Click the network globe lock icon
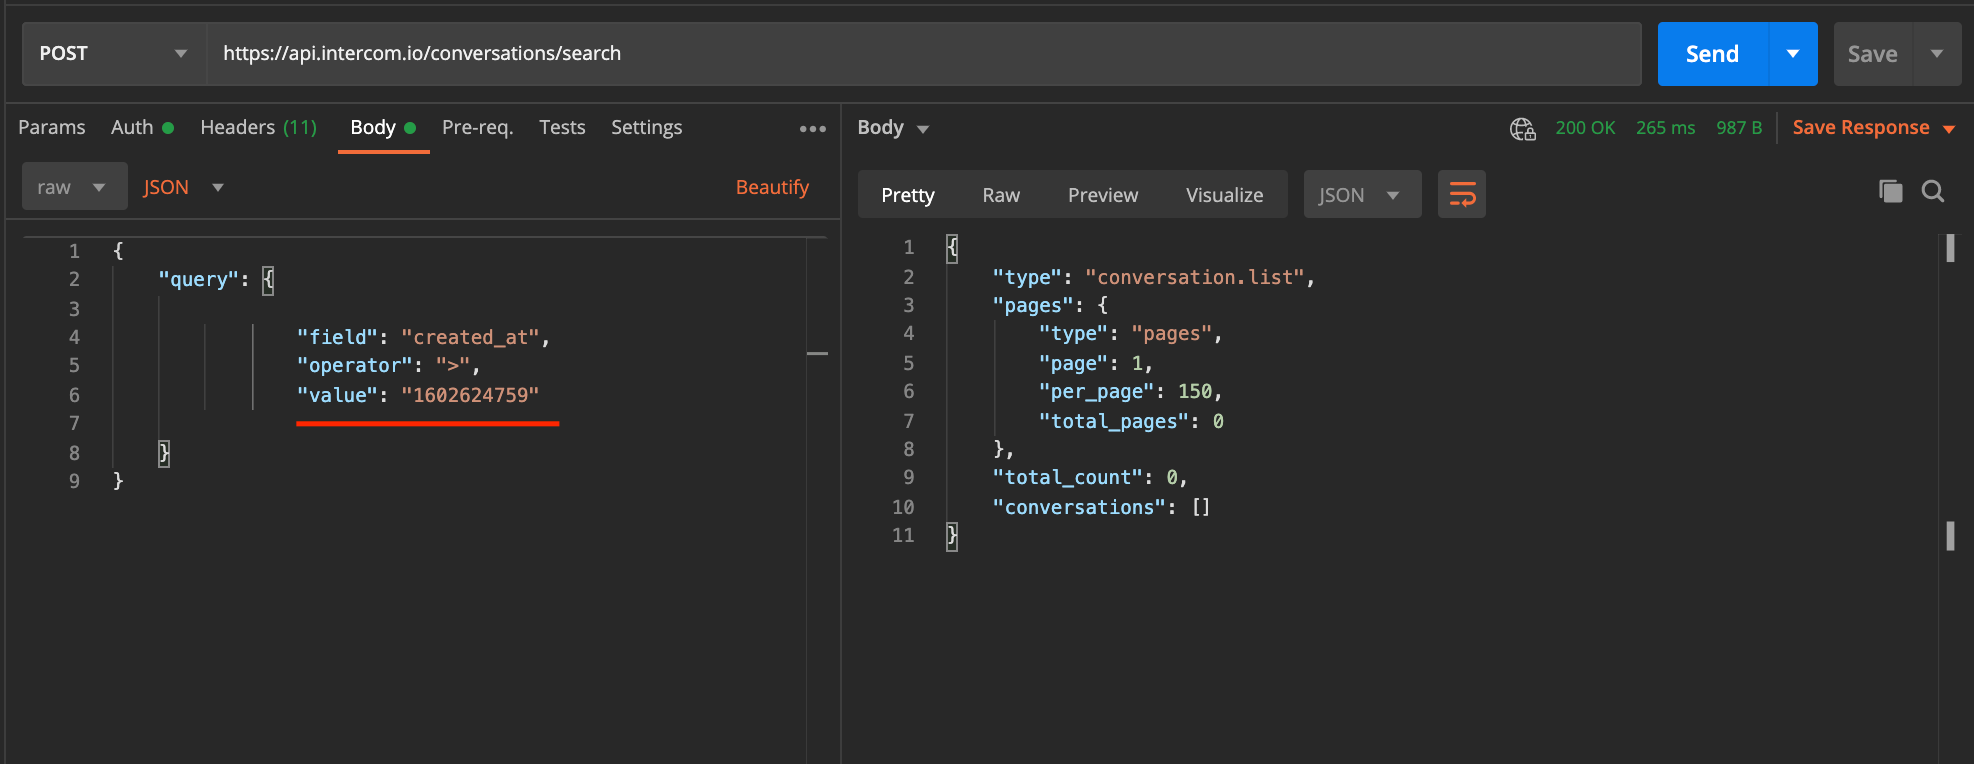 pos(1522,129)
